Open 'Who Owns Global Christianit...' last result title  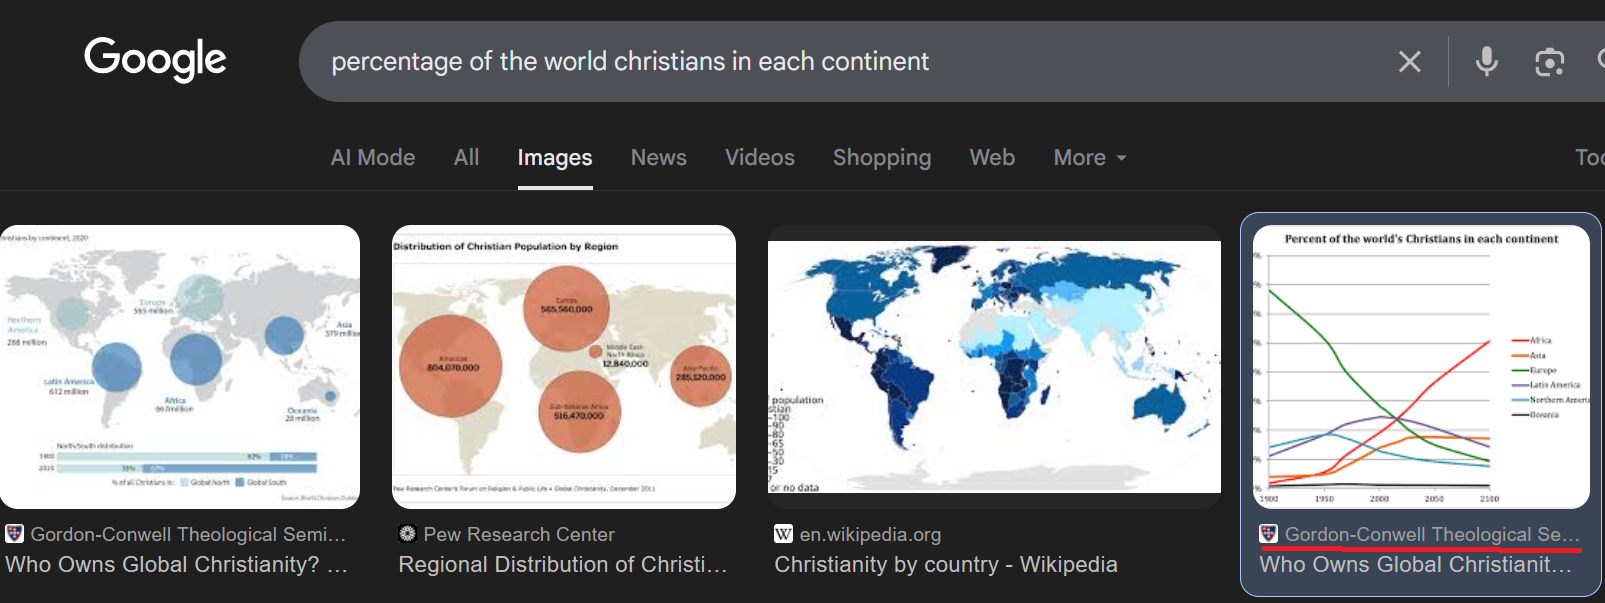1416,565
